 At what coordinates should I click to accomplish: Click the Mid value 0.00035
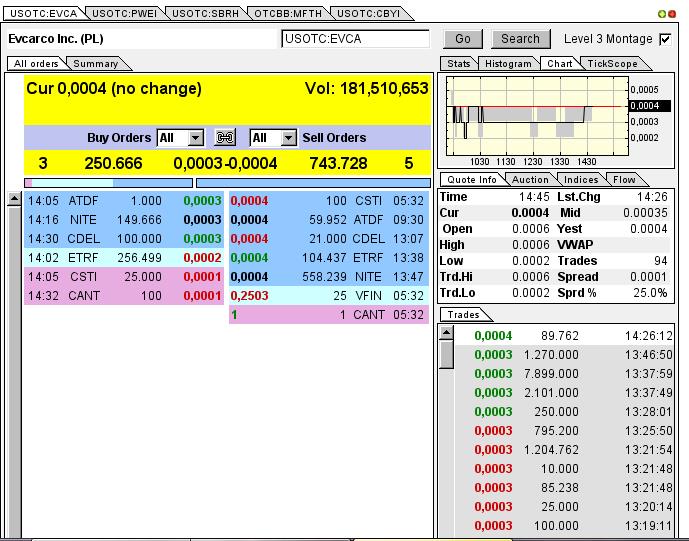645,213
